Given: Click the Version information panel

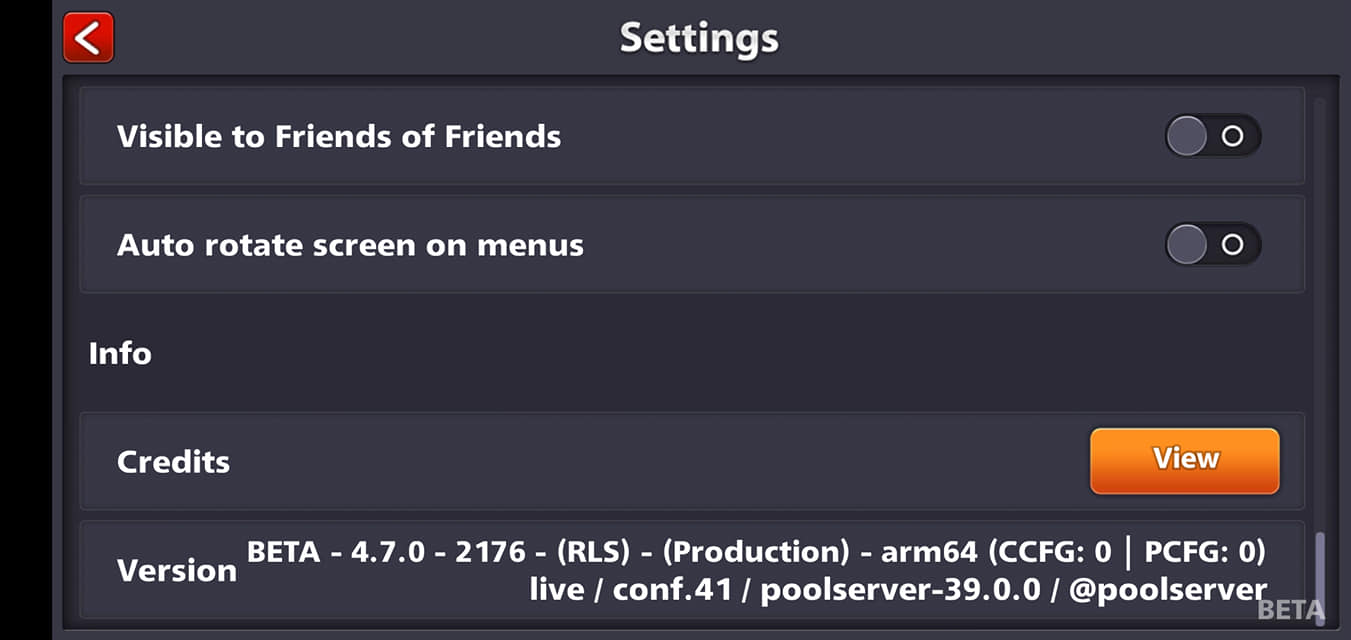Looking at the screenshot, I should click(x=692, y=569).
